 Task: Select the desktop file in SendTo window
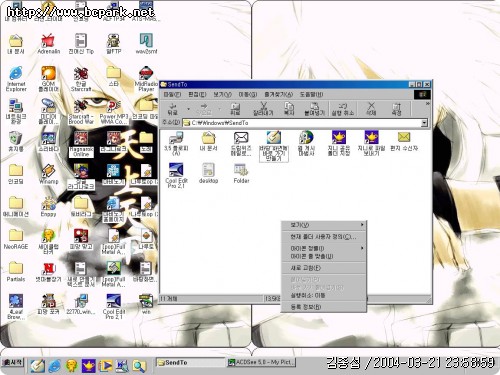pos(208,173)
